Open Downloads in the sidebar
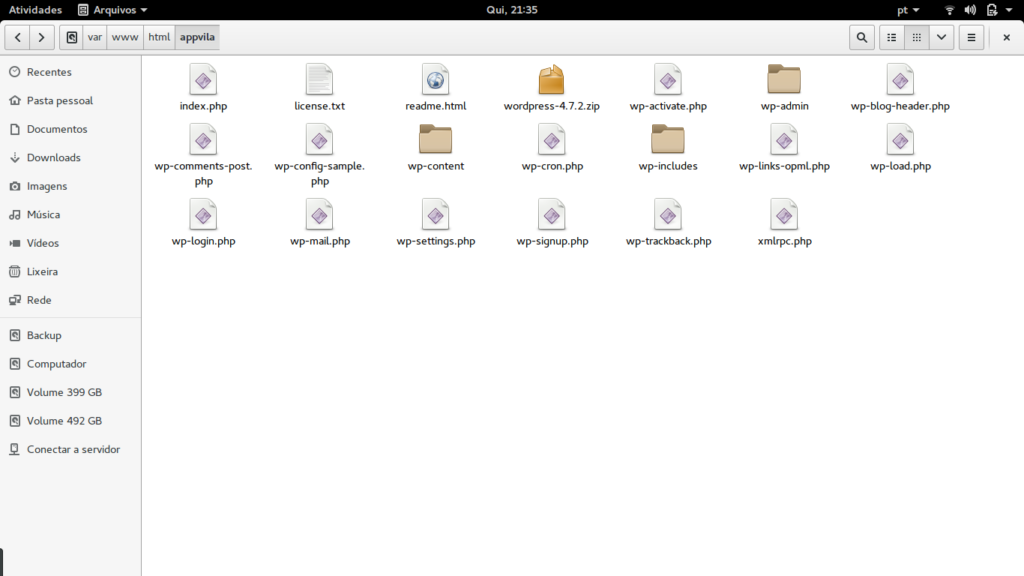The width and height of the screenshot is (1024, 576). 53,158
